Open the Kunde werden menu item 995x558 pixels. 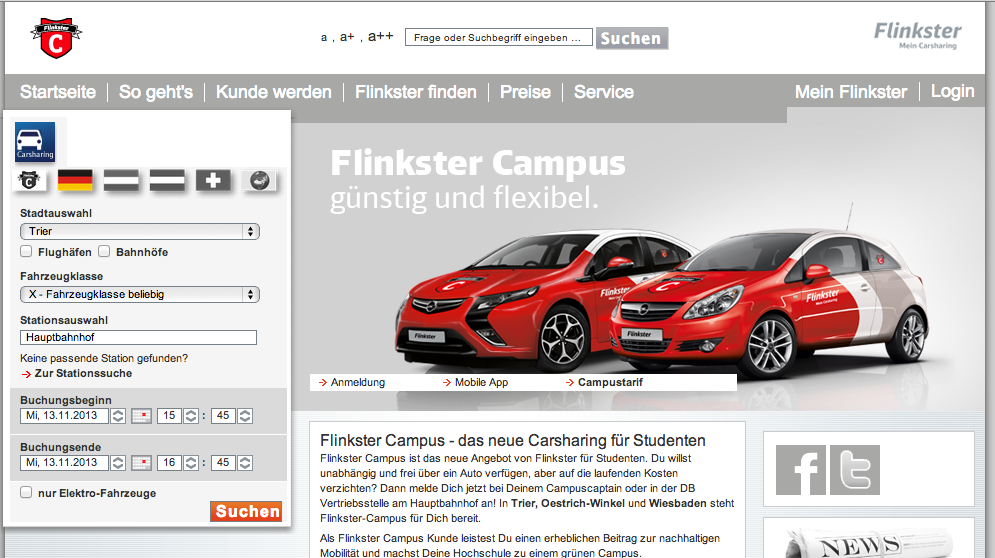(273, 92)
